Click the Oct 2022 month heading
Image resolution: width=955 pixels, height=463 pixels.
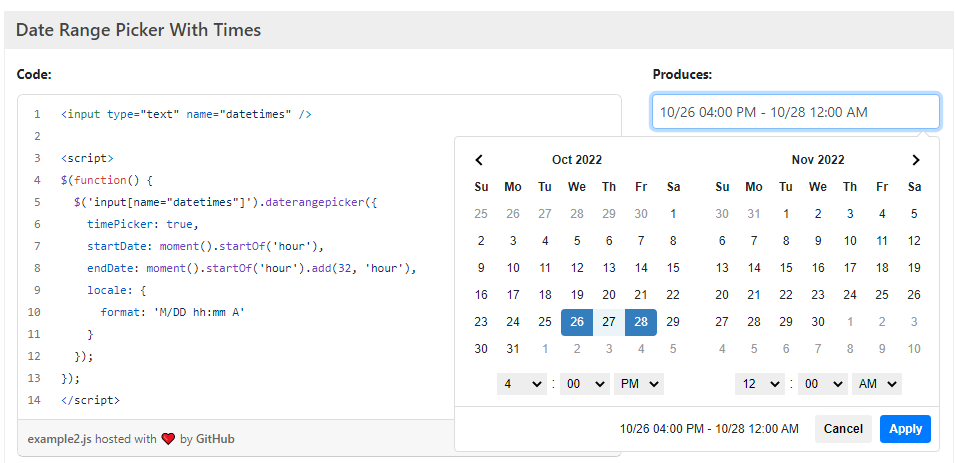click(577, 160)
